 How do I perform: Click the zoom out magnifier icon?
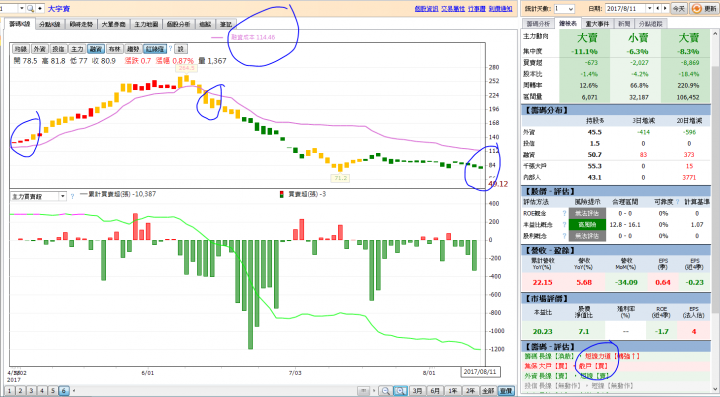tap(385, 391)
